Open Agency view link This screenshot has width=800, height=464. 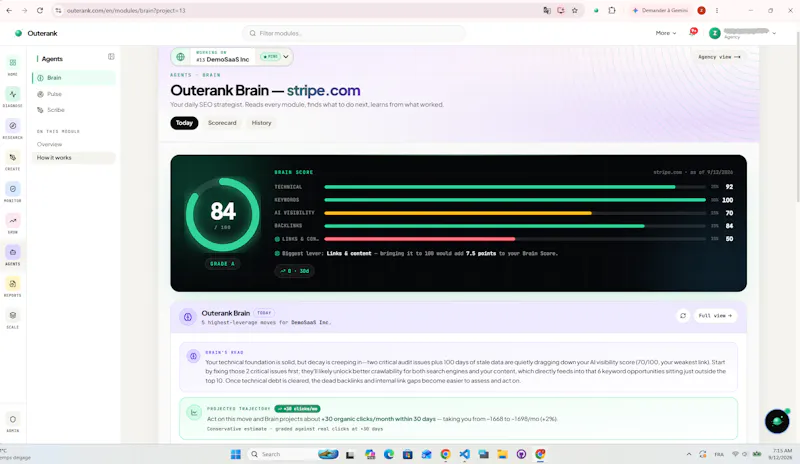pos(719,57)
